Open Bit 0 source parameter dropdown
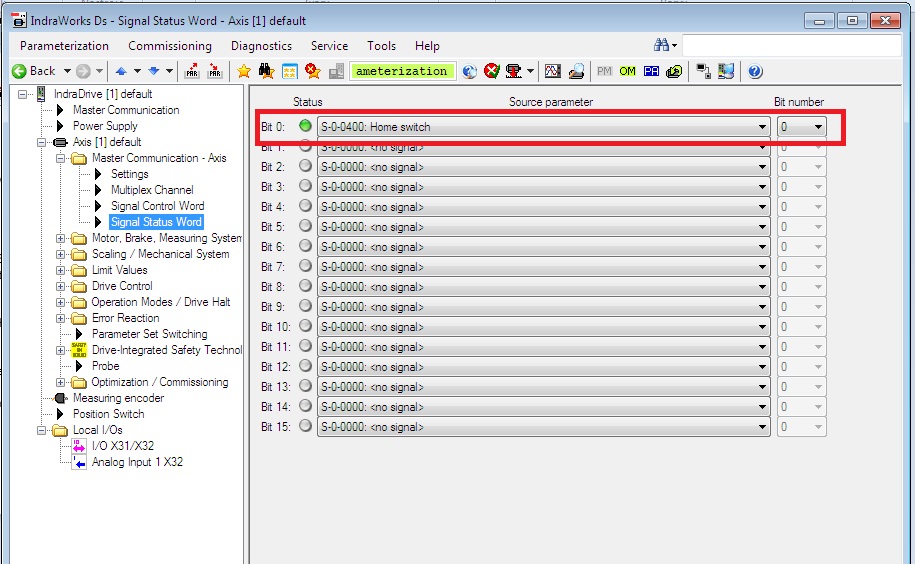This screenshot has height=564, width=915. [x=763, y=127]
